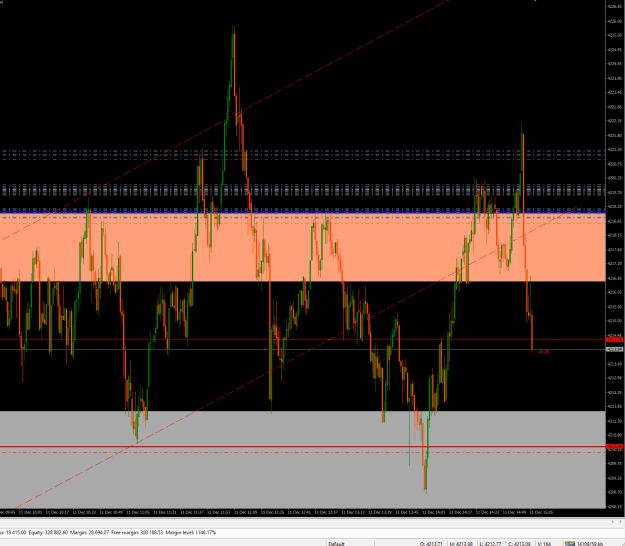This screenshot has width=625, height=546.
Task: Click the right tab-scroll arrow above status bar
Action: pos(621,521)
